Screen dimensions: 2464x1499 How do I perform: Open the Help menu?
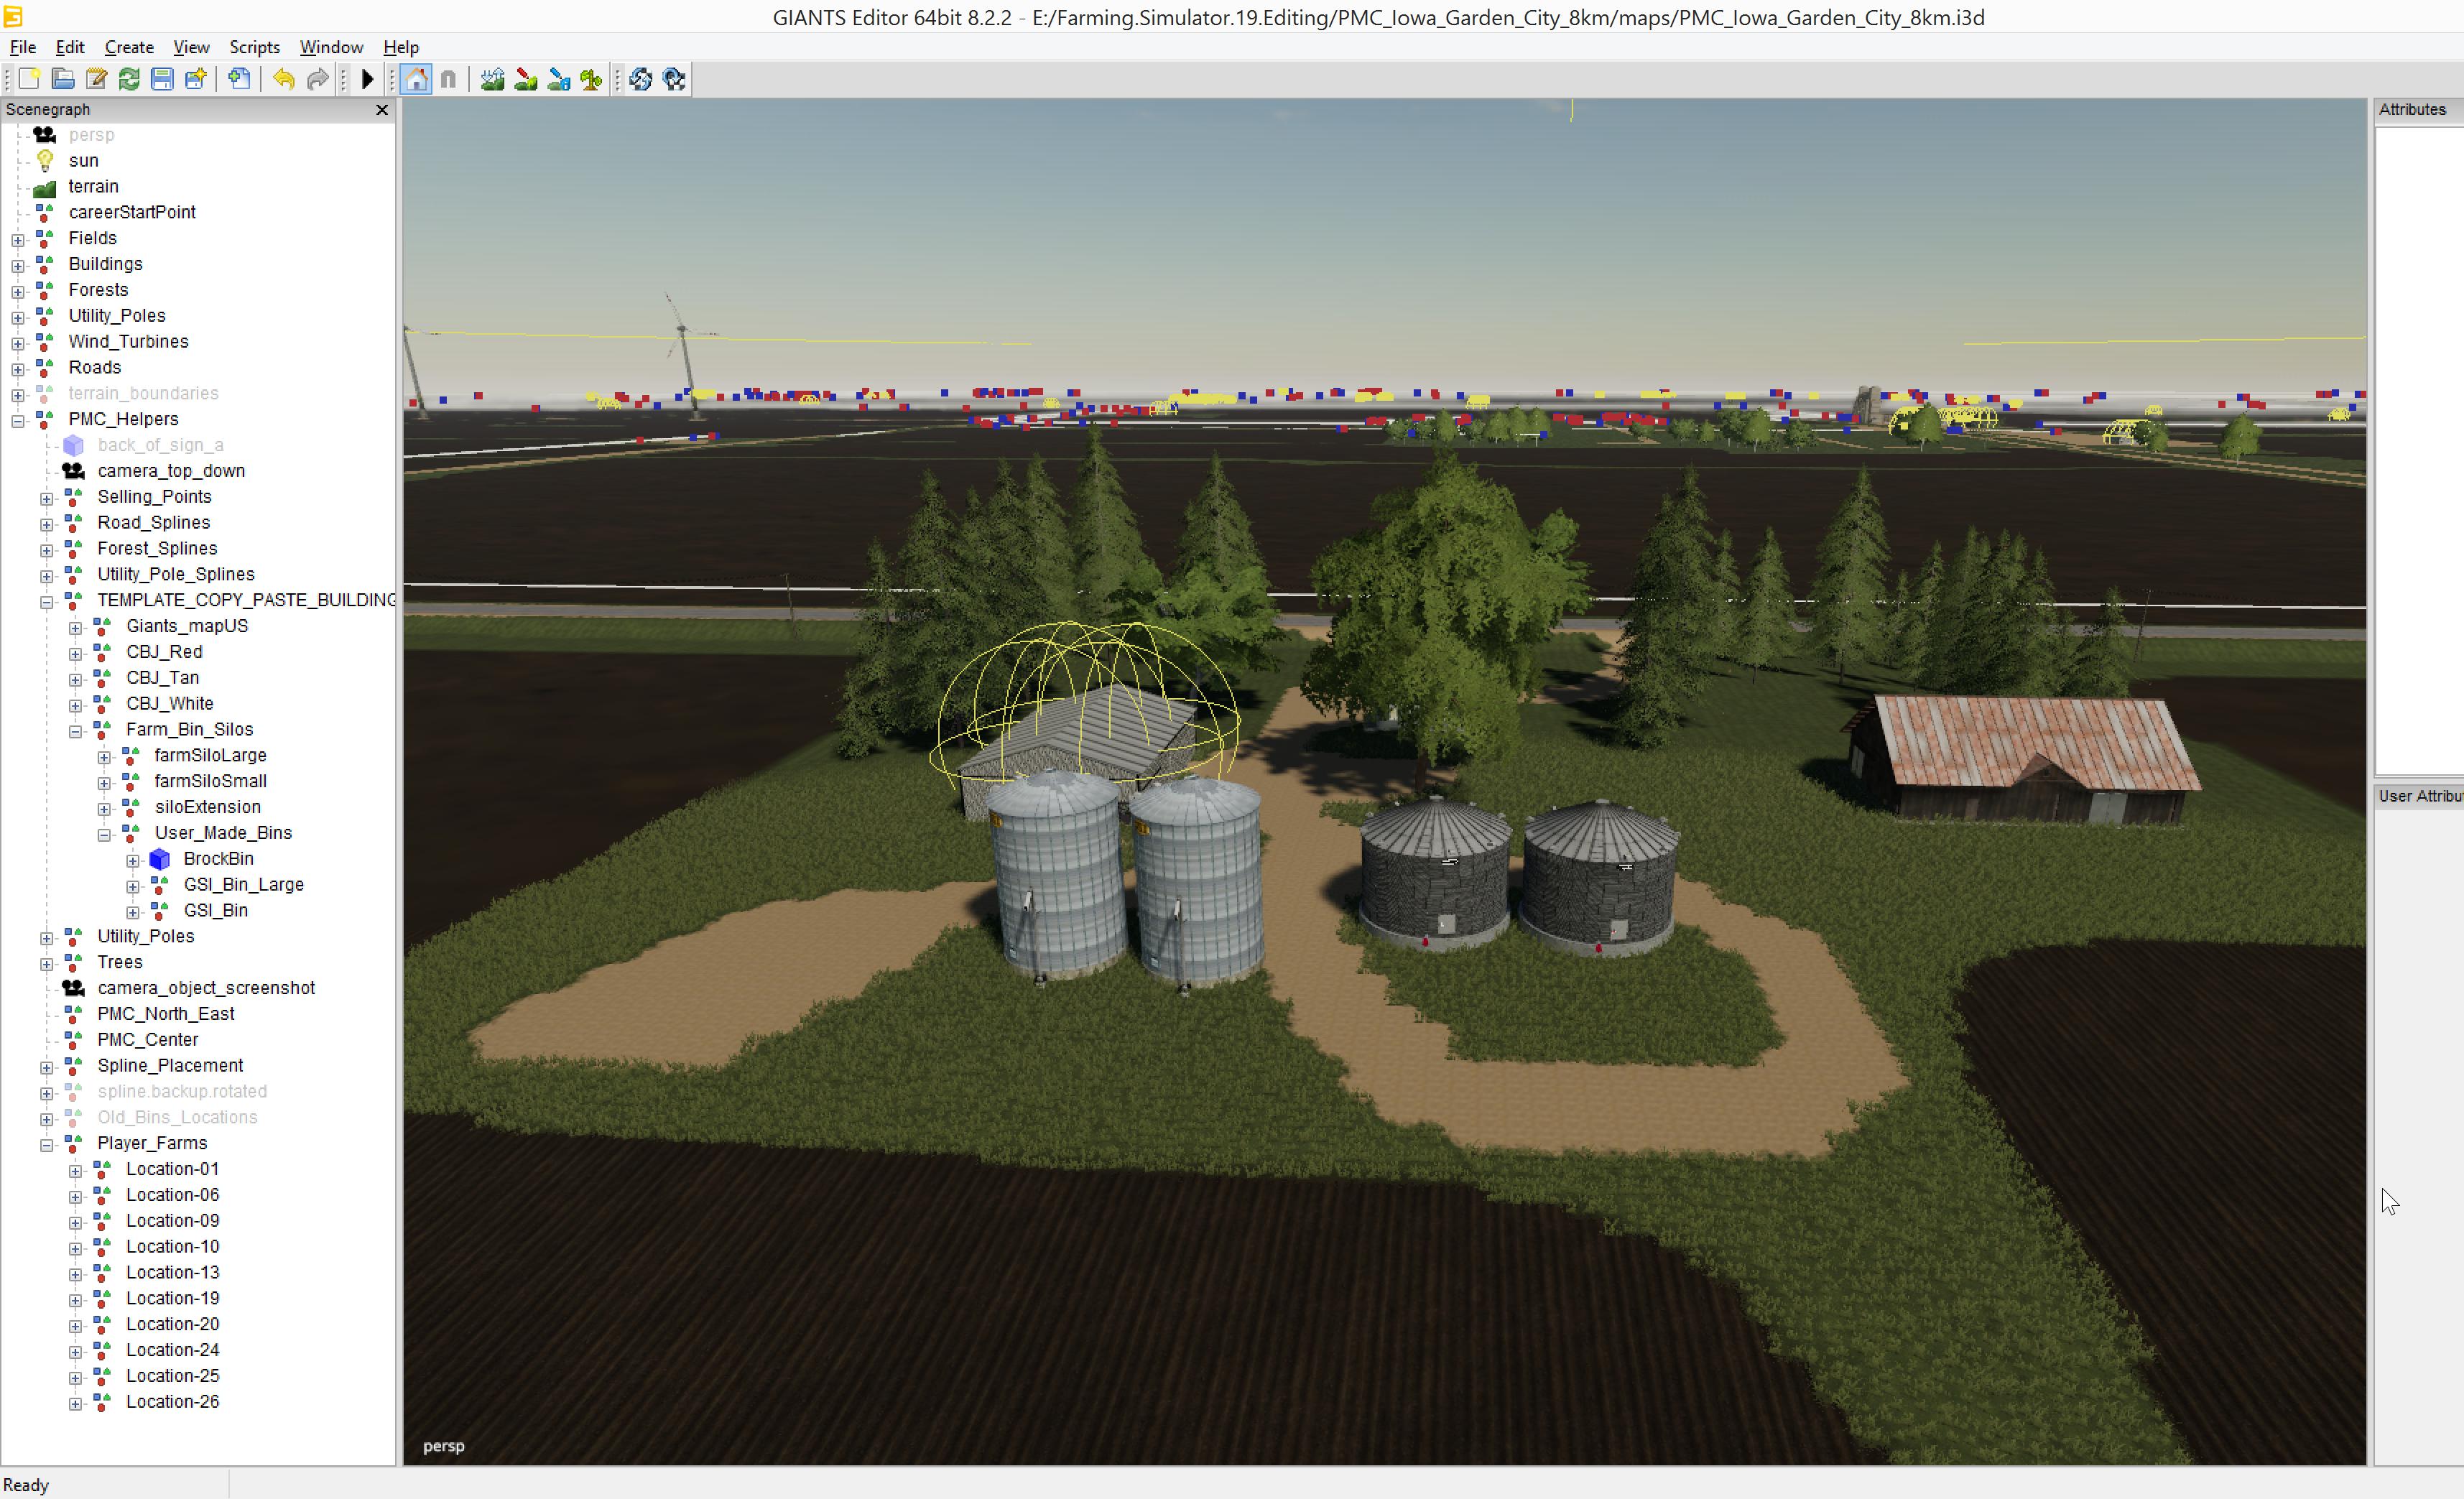point(401,47)
